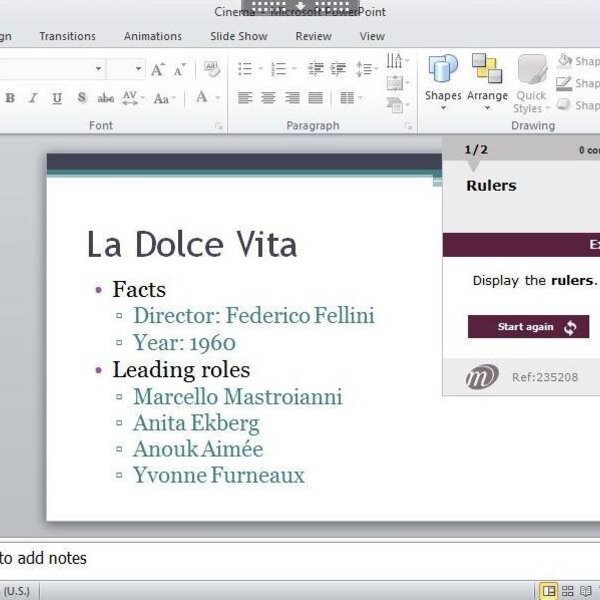Click Align Text icon
The height and width of the screenshot is (600, 600).
(x=397, y=83)
